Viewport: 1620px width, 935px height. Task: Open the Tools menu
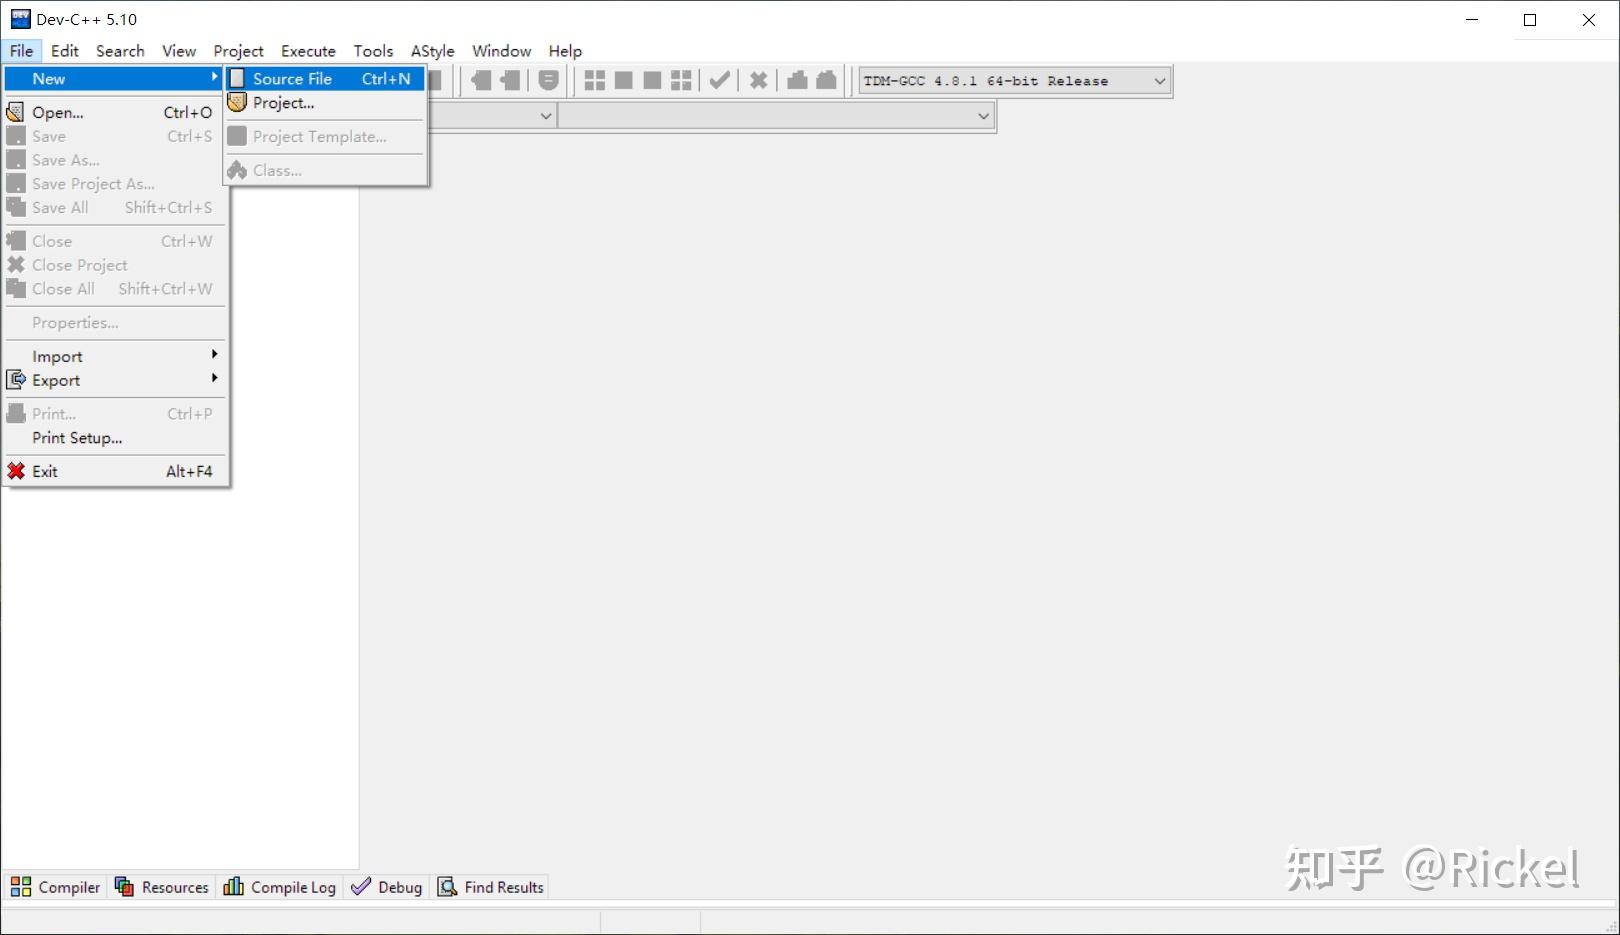pyautogui.click(x=373, y=51)
